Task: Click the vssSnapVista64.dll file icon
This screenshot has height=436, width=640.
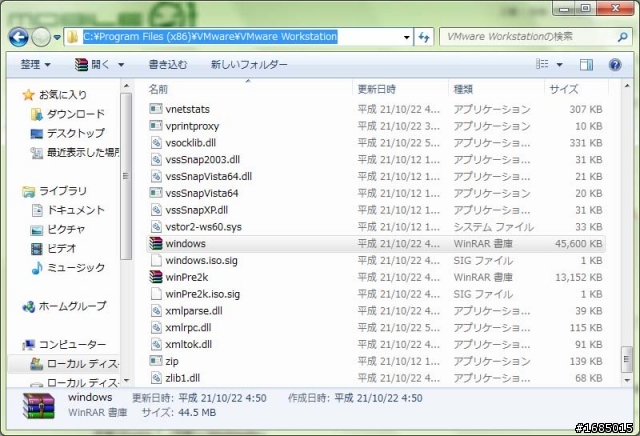Action: 156,176
